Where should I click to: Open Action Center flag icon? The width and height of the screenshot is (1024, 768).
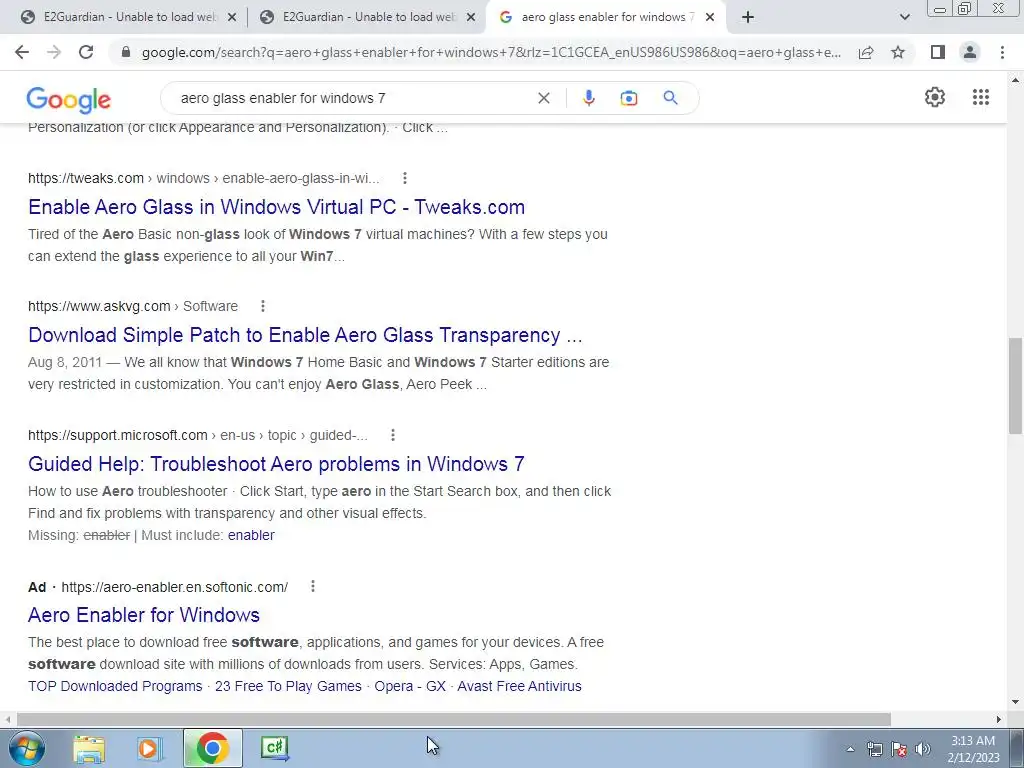coord(899,749)
